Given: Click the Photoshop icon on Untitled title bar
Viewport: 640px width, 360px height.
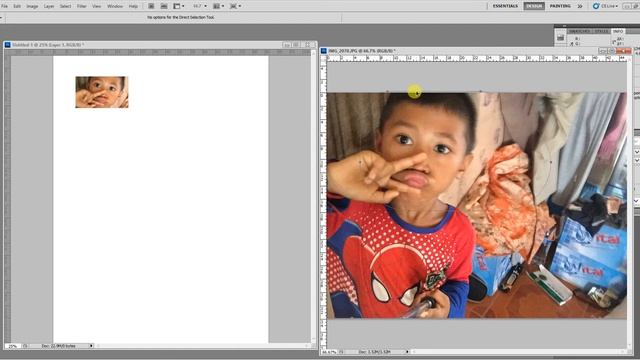Looking at the screenshot, I should (8, 44).
